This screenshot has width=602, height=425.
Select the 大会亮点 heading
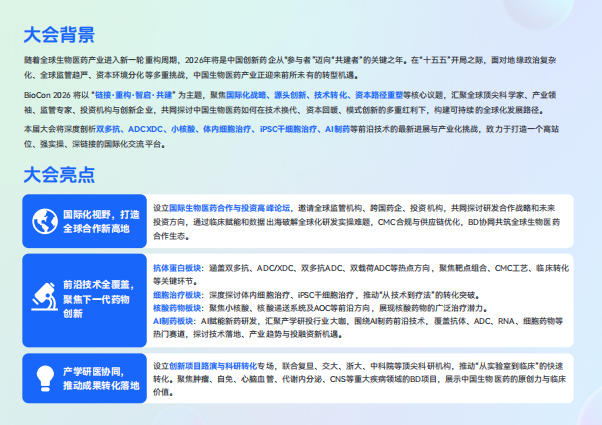point(59,175)
